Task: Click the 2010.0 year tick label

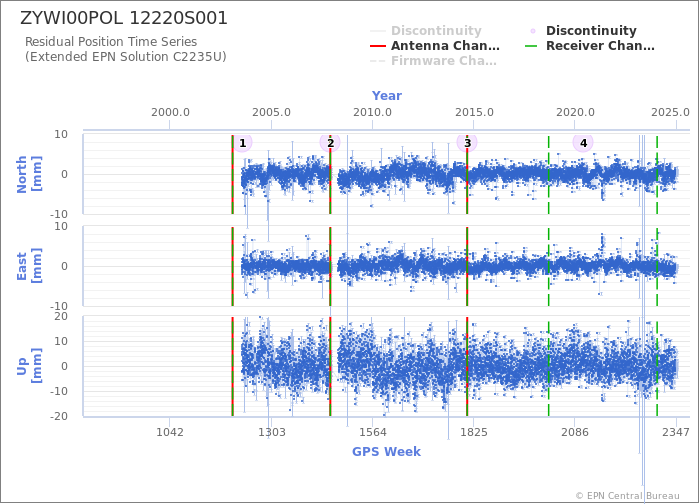Action: pos(373,112)
